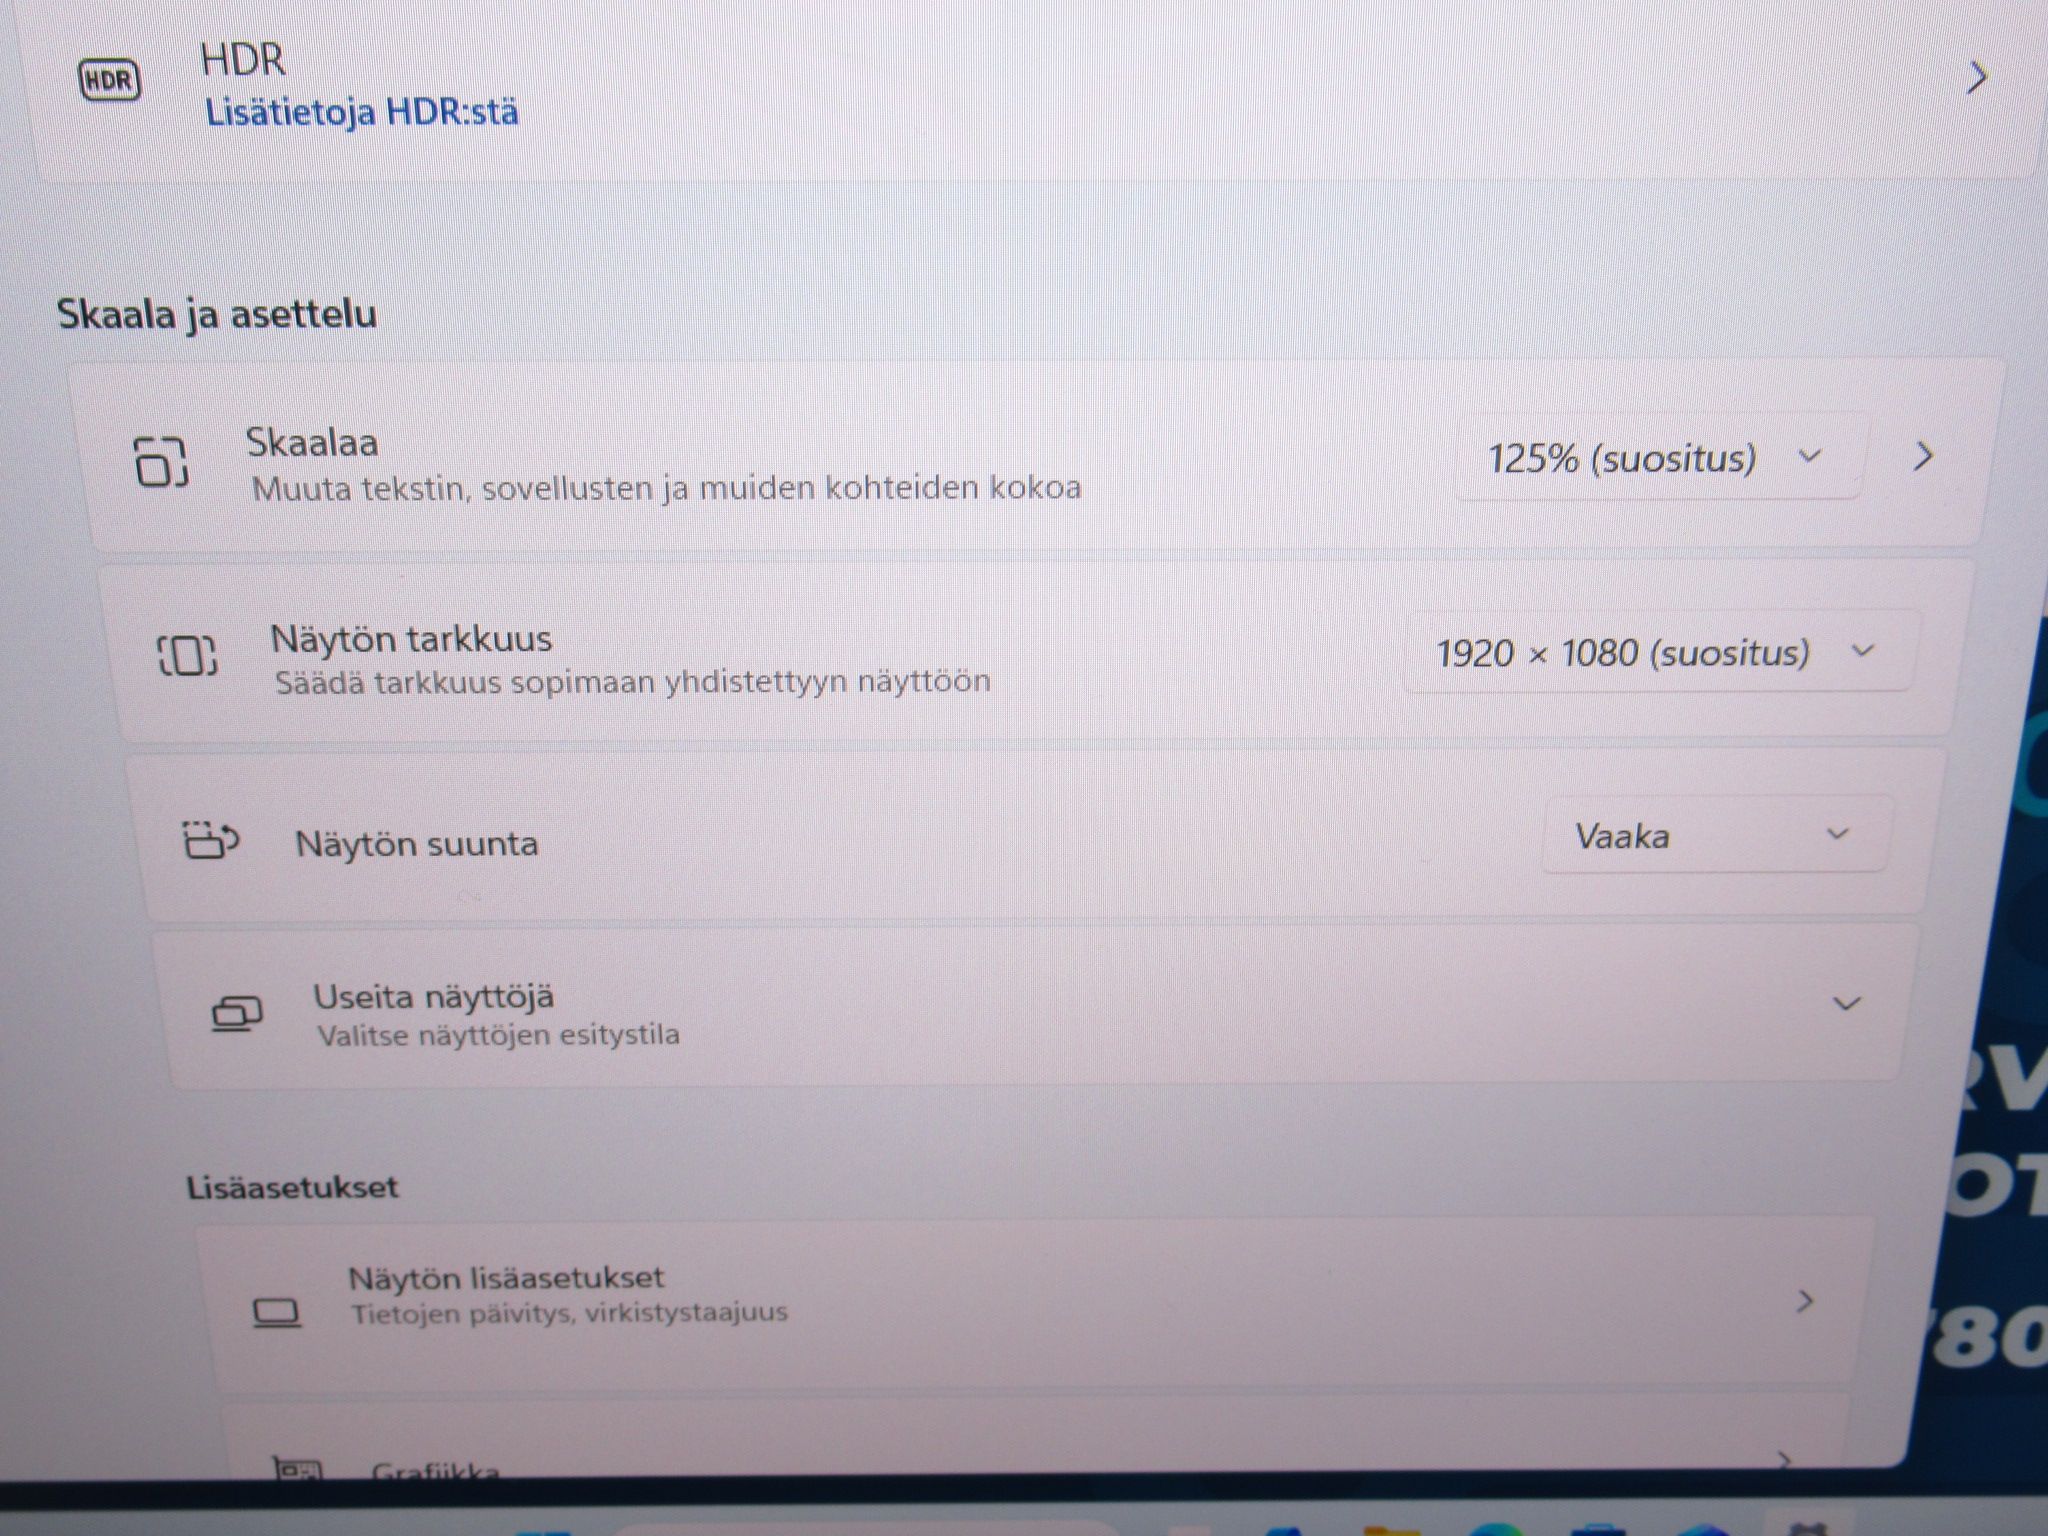
Task: Open the 125% (suositus) scale dropdown
Action: (1658, 458)
